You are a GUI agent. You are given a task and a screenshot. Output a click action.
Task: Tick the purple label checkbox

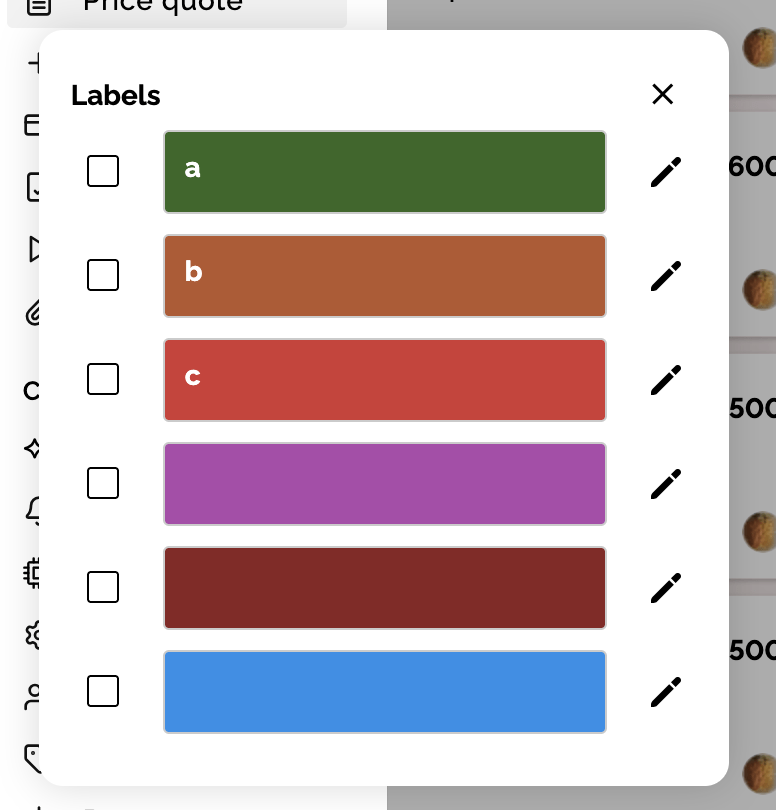point(103,483)
